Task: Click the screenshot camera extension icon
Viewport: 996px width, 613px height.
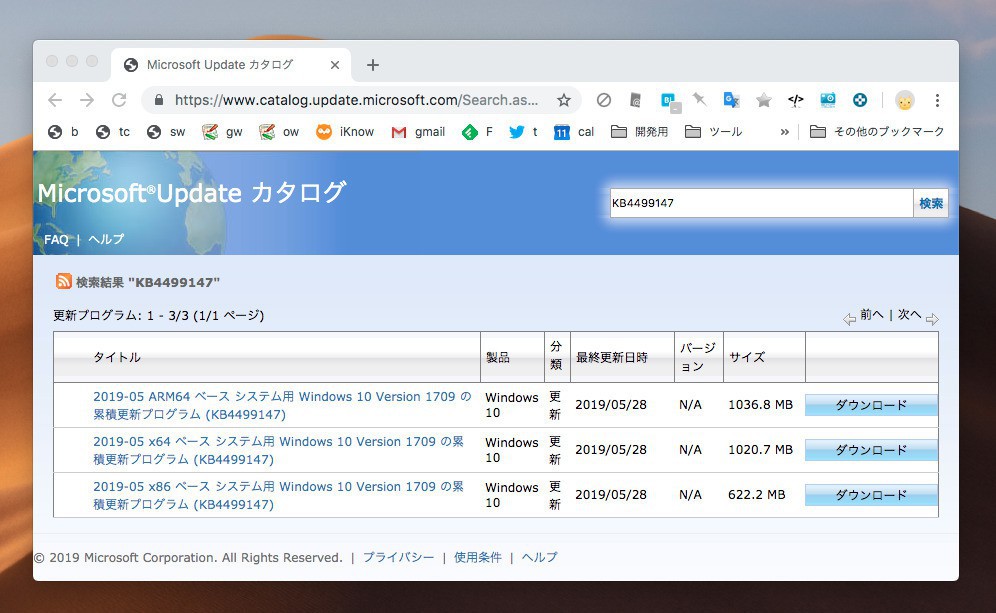Action: 828,100
